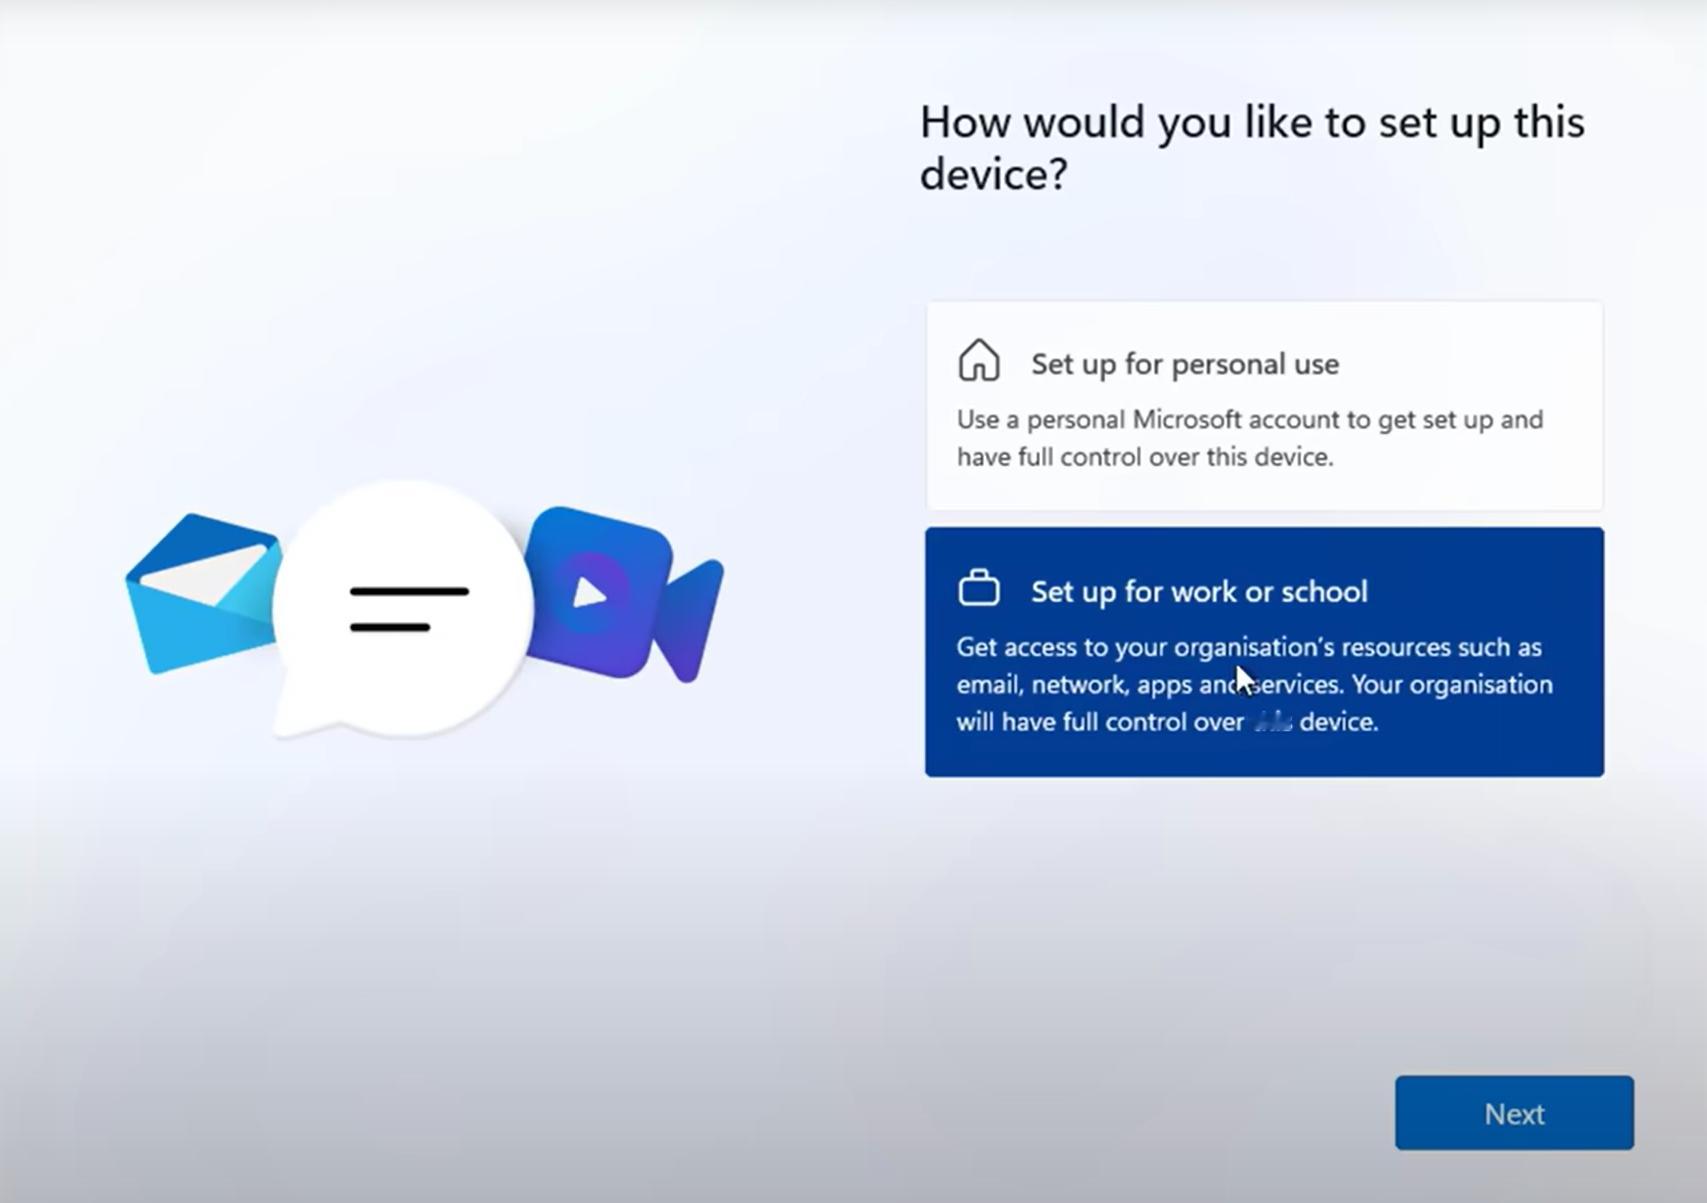Select the Set up for personal use card
1707x1203 pixels.
1264,406
